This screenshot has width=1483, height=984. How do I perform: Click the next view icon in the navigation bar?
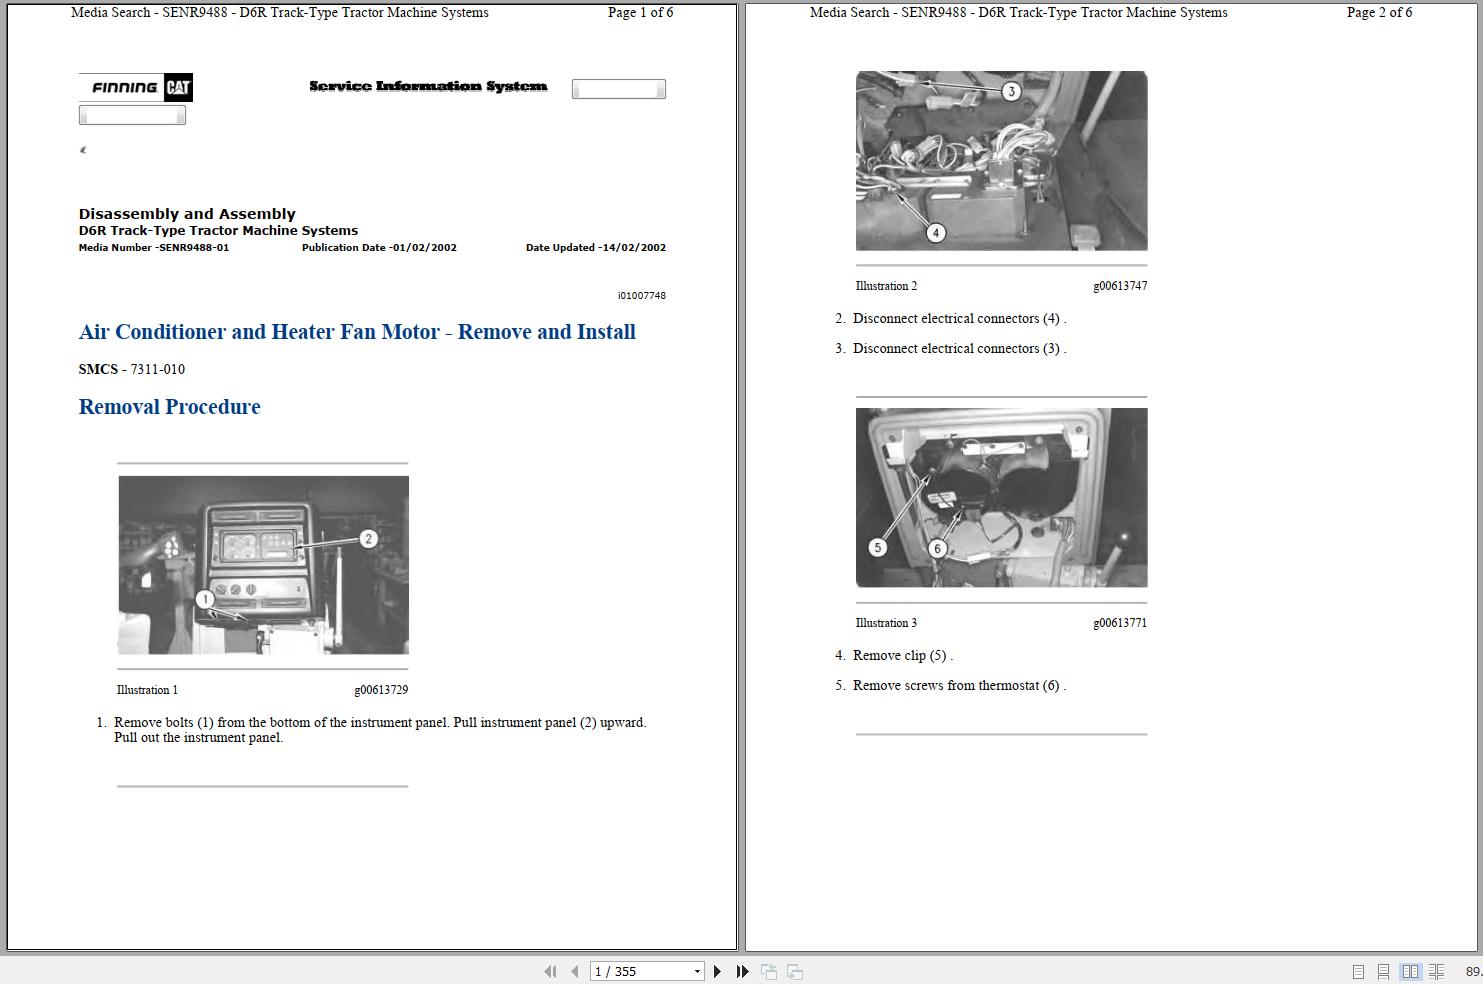click(795, 971)
